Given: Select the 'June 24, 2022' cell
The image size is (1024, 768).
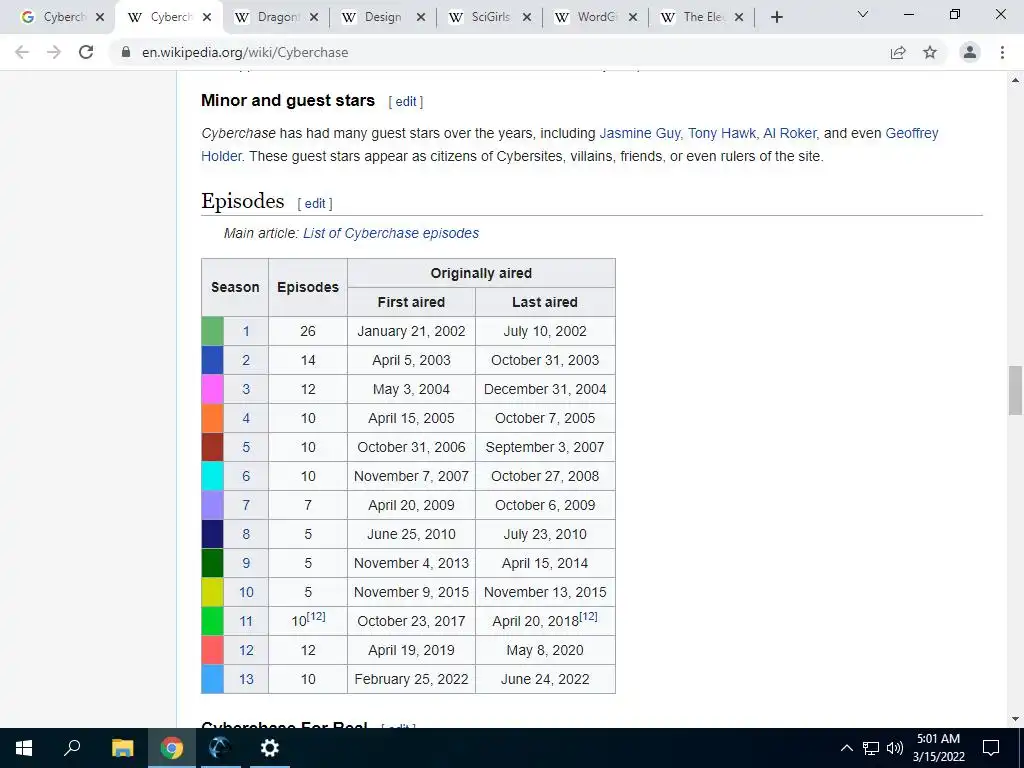Looking at the screenshot, I should tap(545, 679).
